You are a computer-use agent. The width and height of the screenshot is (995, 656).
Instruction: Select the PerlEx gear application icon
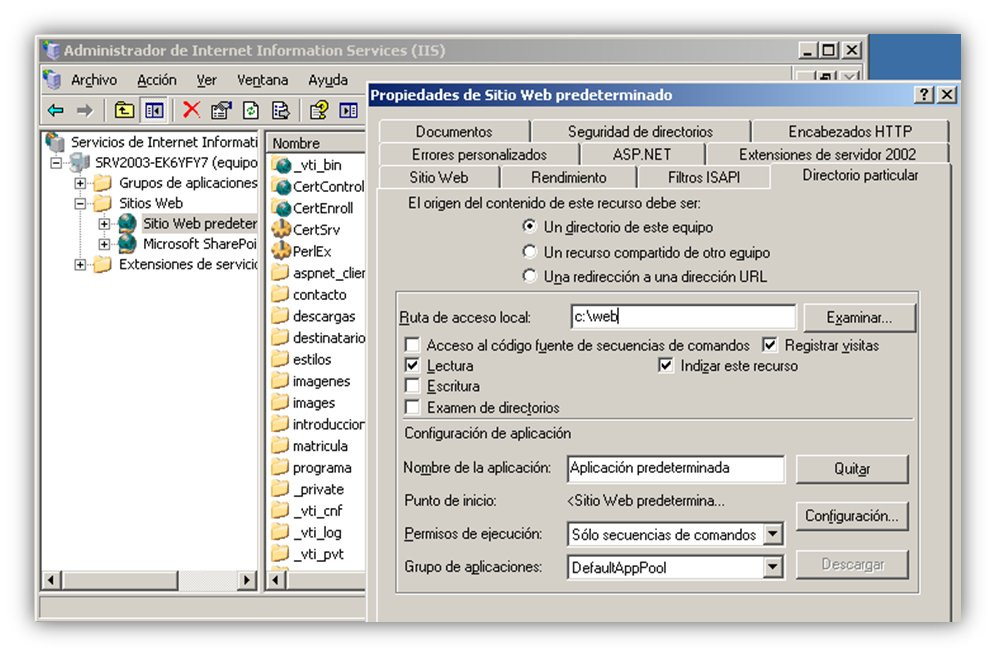pos(281,251)
